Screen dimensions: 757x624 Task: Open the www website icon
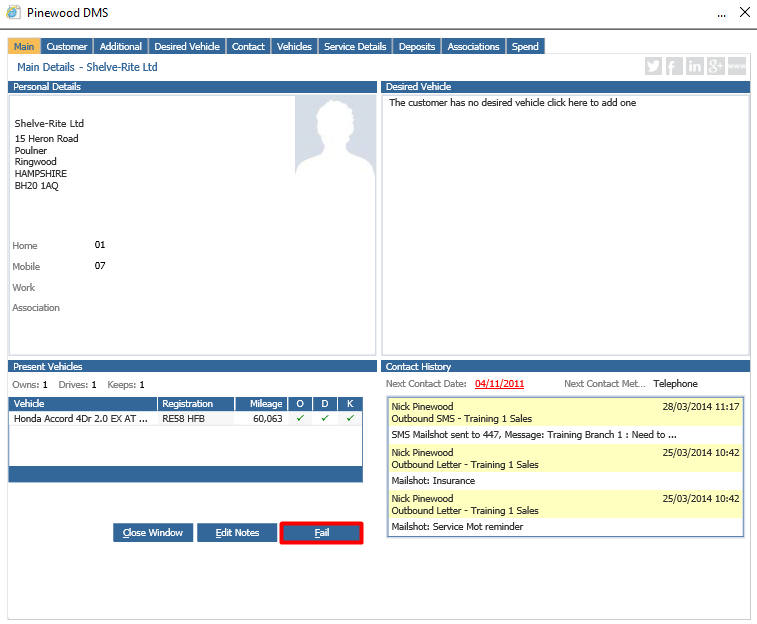pyautogui.click(x=737, y=66)
